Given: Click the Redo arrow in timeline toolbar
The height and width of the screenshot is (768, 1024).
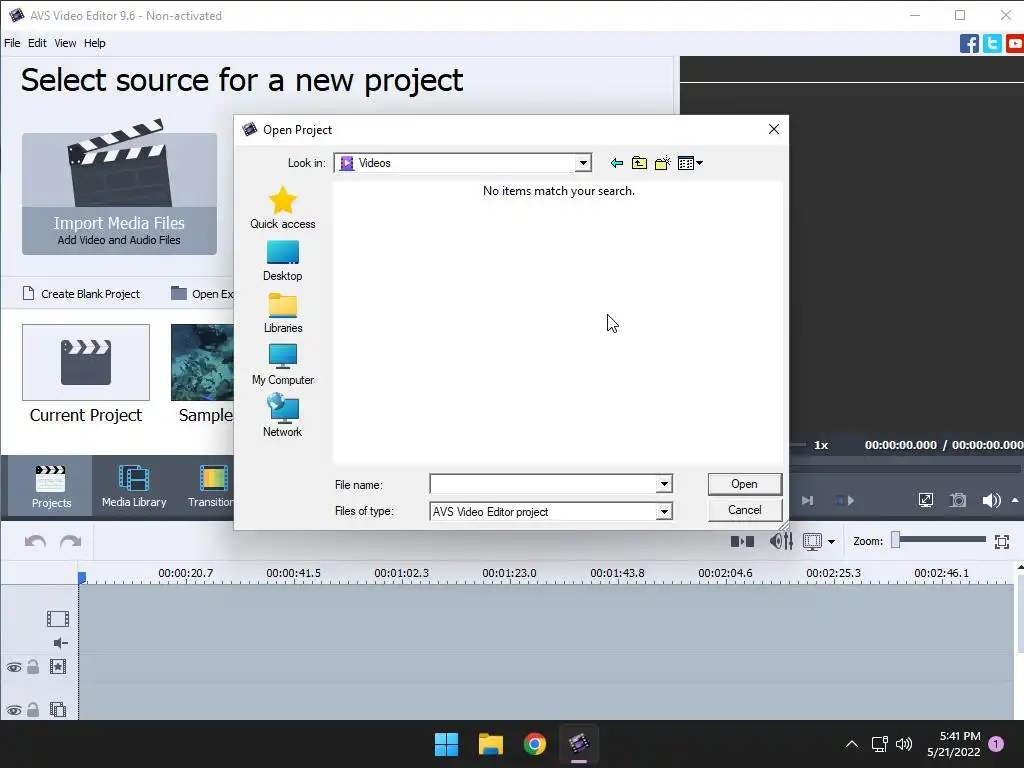Looking at the screenshot, I should click(71, 541).
